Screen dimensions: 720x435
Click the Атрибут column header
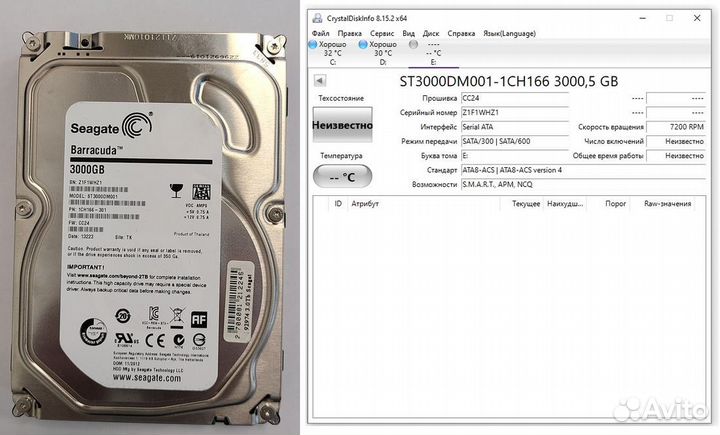click(423, 203)
